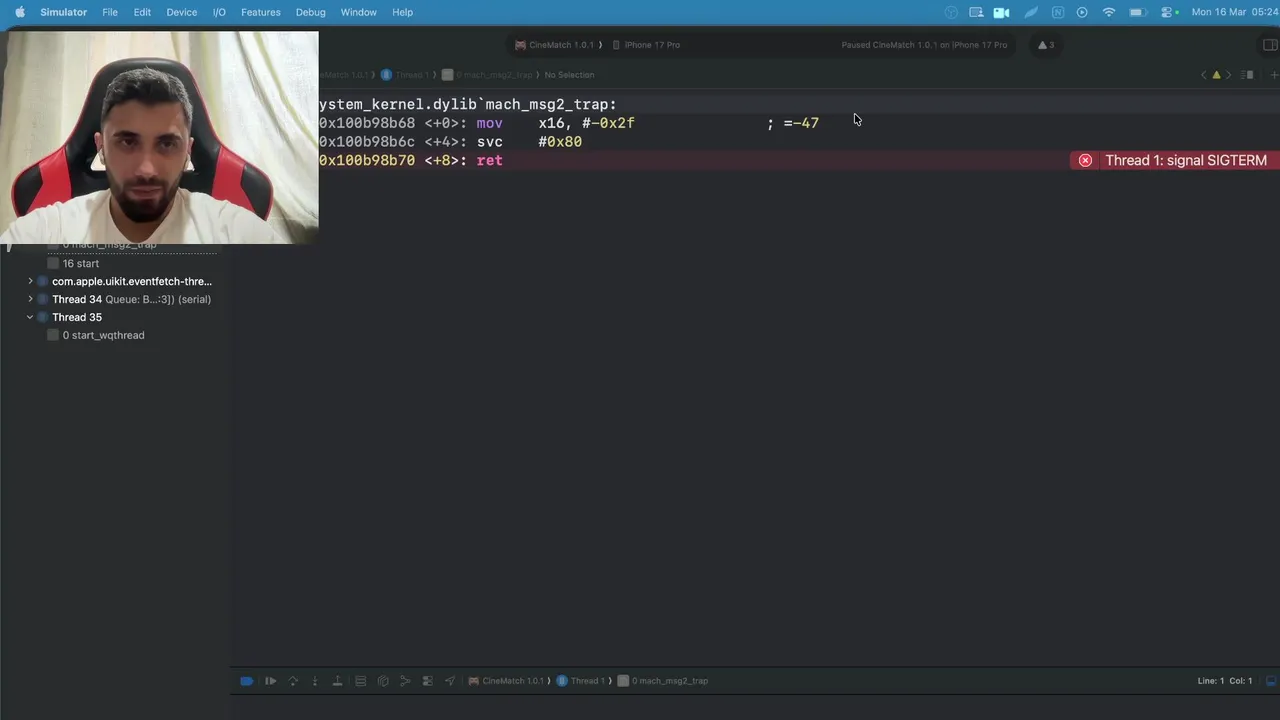Image resolution: width=1280 pixels, height=720 pixels.
Task: Click the date and time in menu bar
Action: pyautogui.click(x=1234, y=12)
